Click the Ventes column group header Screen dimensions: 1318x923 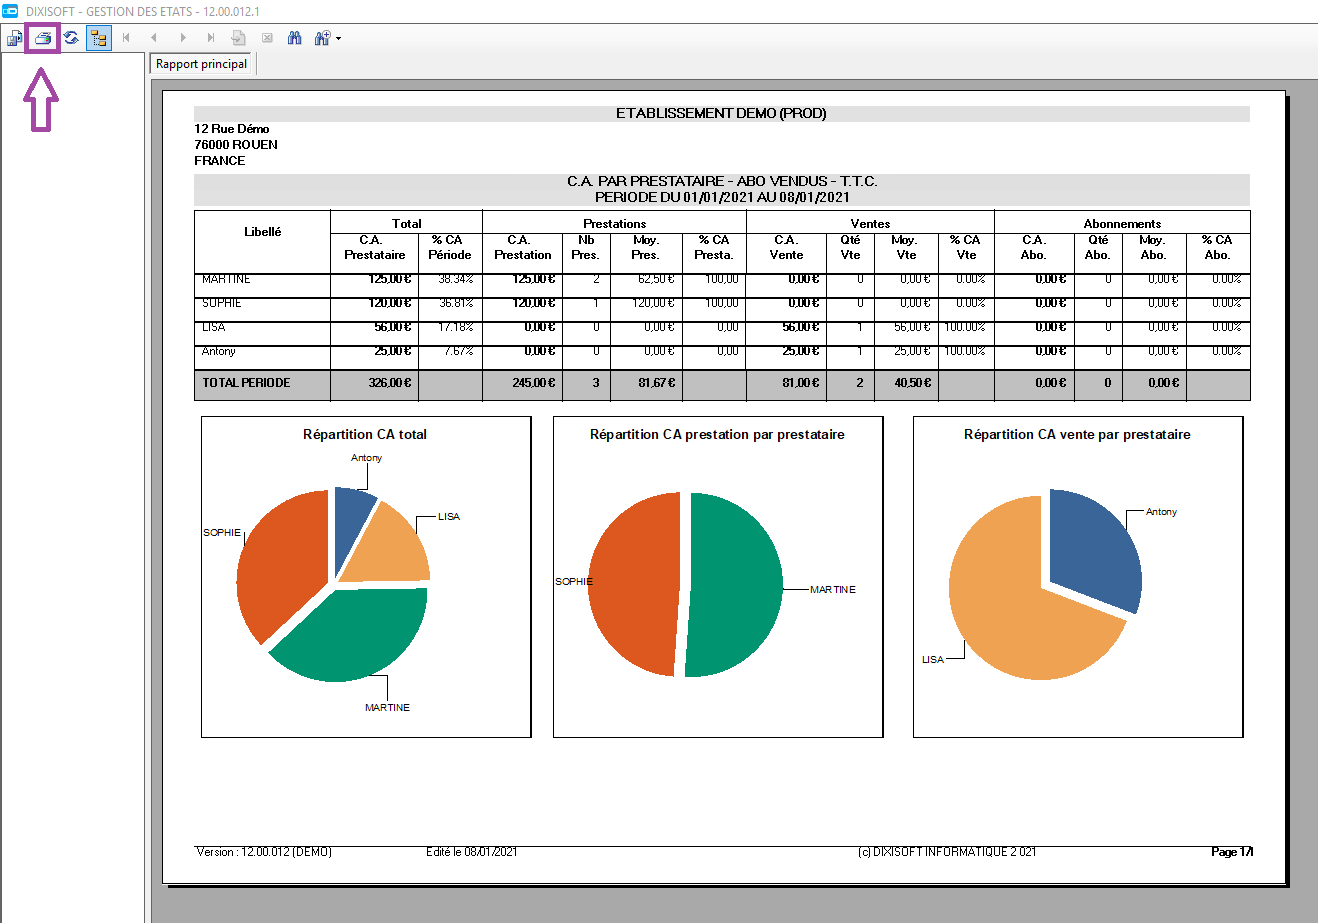[x=870, y=224]
